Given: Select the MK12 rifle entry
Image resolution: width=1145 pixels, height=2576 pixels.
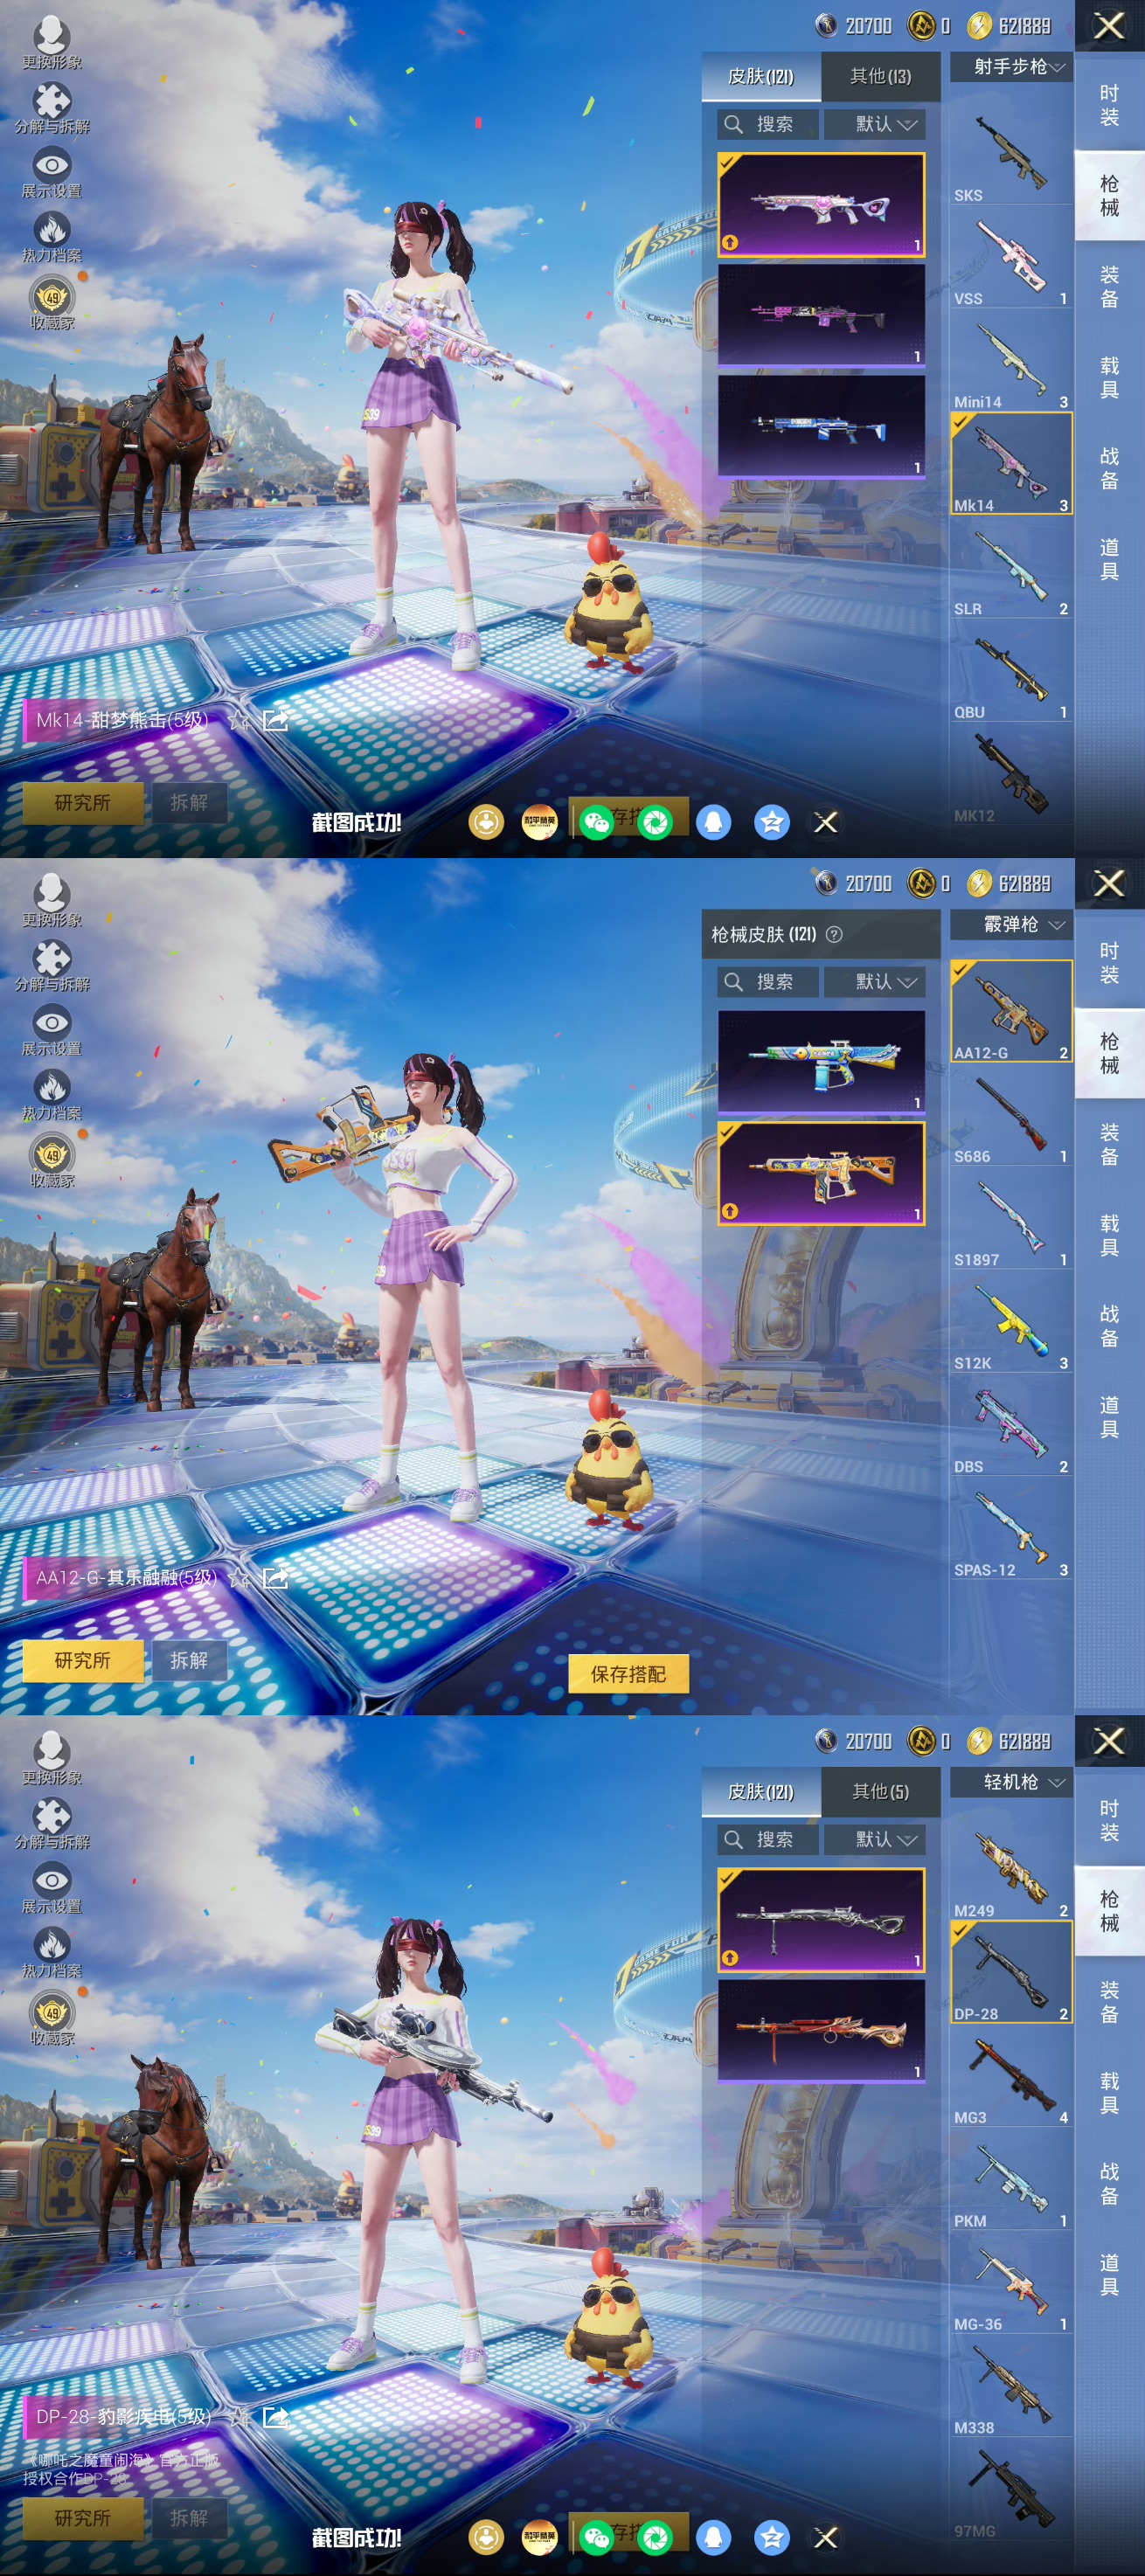Looking at the screenshot, I should point(1011,775).
